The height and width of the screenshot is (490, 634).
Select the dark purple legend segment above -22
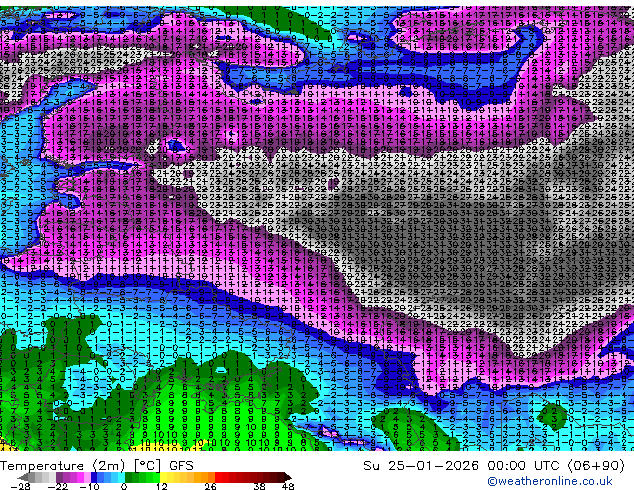[x=59, y=477]
